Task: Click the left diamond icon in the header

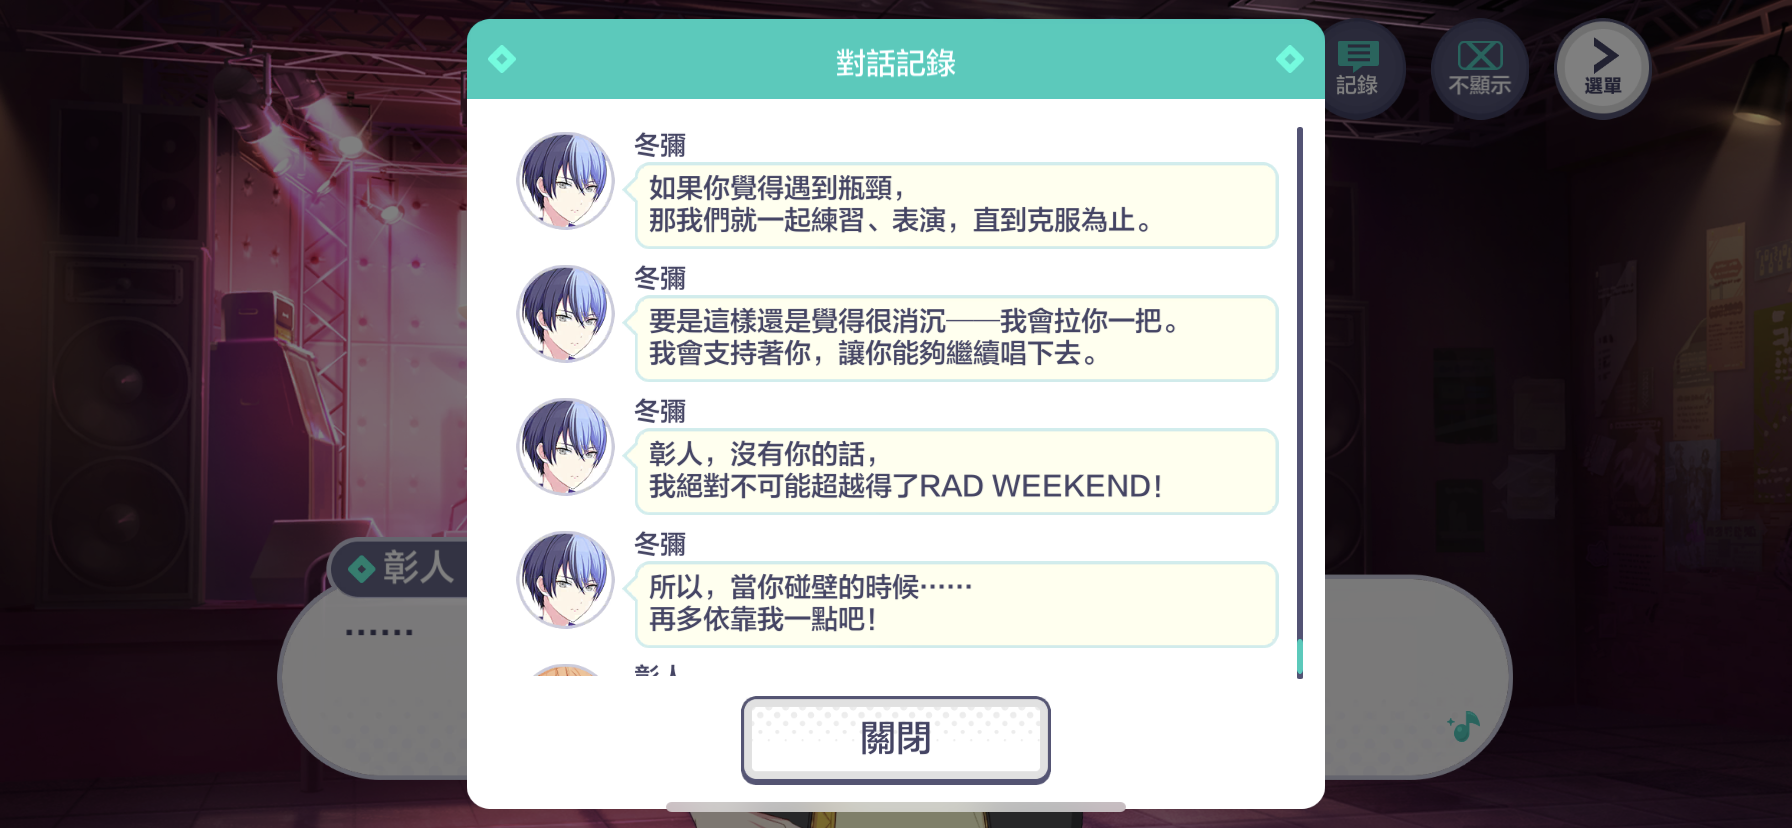Action: (x=502, y=59)
